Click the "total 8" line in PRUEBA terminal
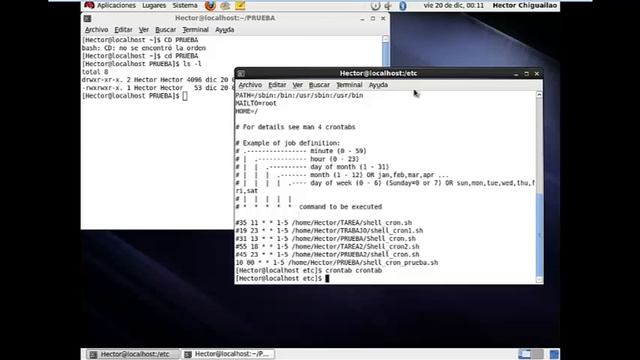This screenshot has width=640, height=360. click(x=95, y=72)
